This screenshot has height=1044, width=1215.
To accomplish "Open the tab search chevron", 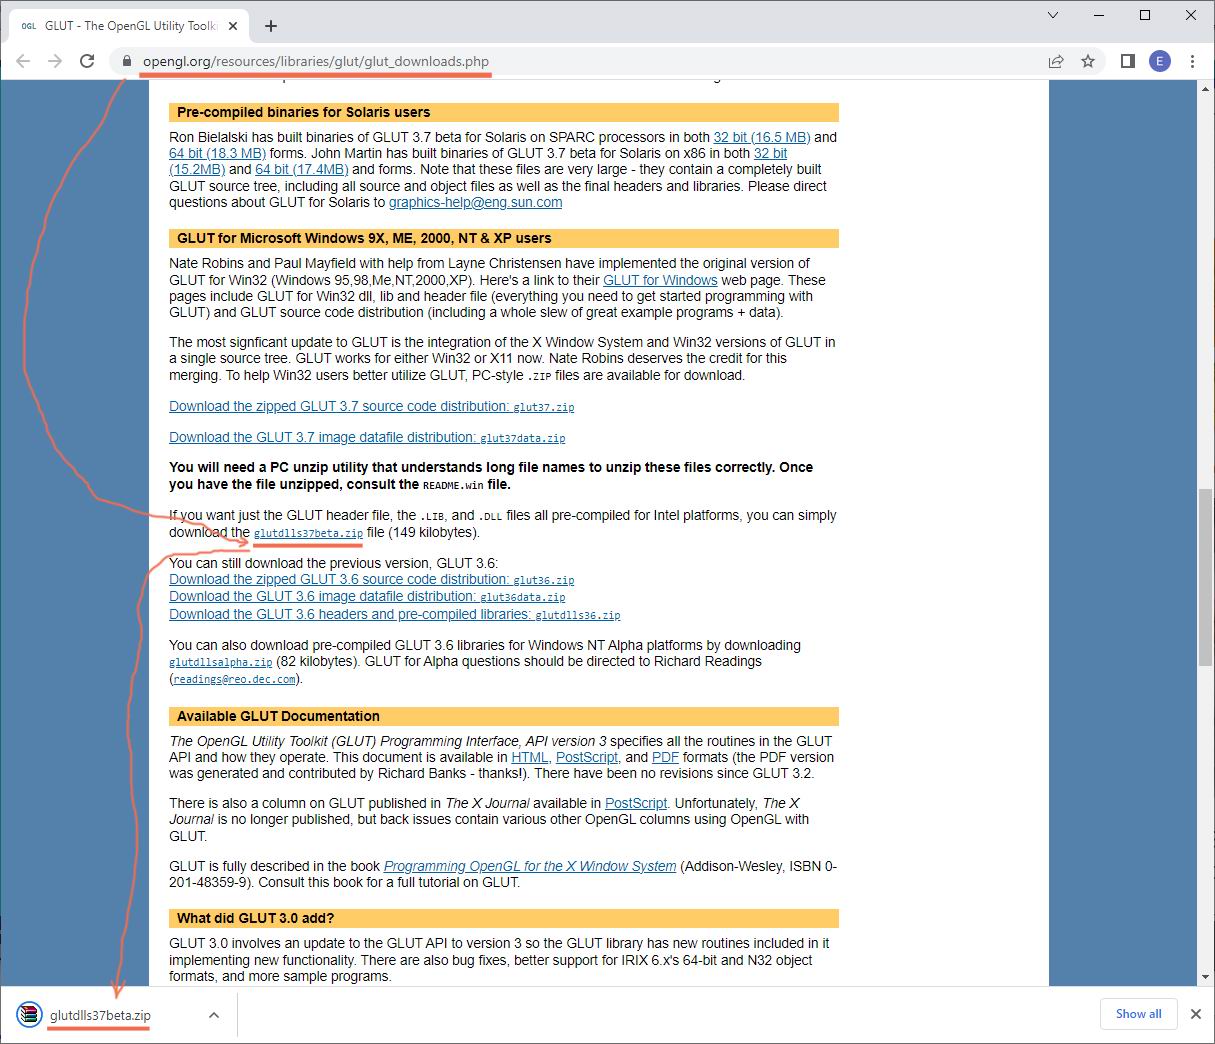I will point(1052,15).
